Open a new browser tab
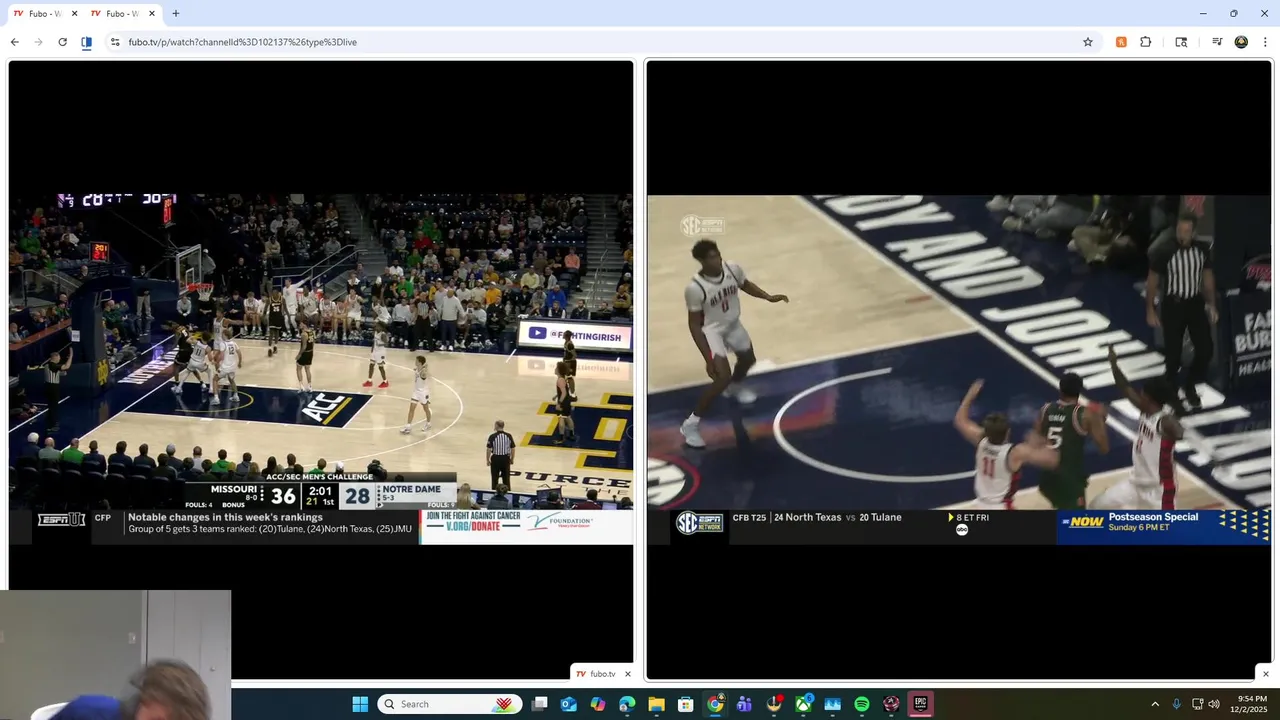Screen dimensions: 1280x720 tap(176, 13)
